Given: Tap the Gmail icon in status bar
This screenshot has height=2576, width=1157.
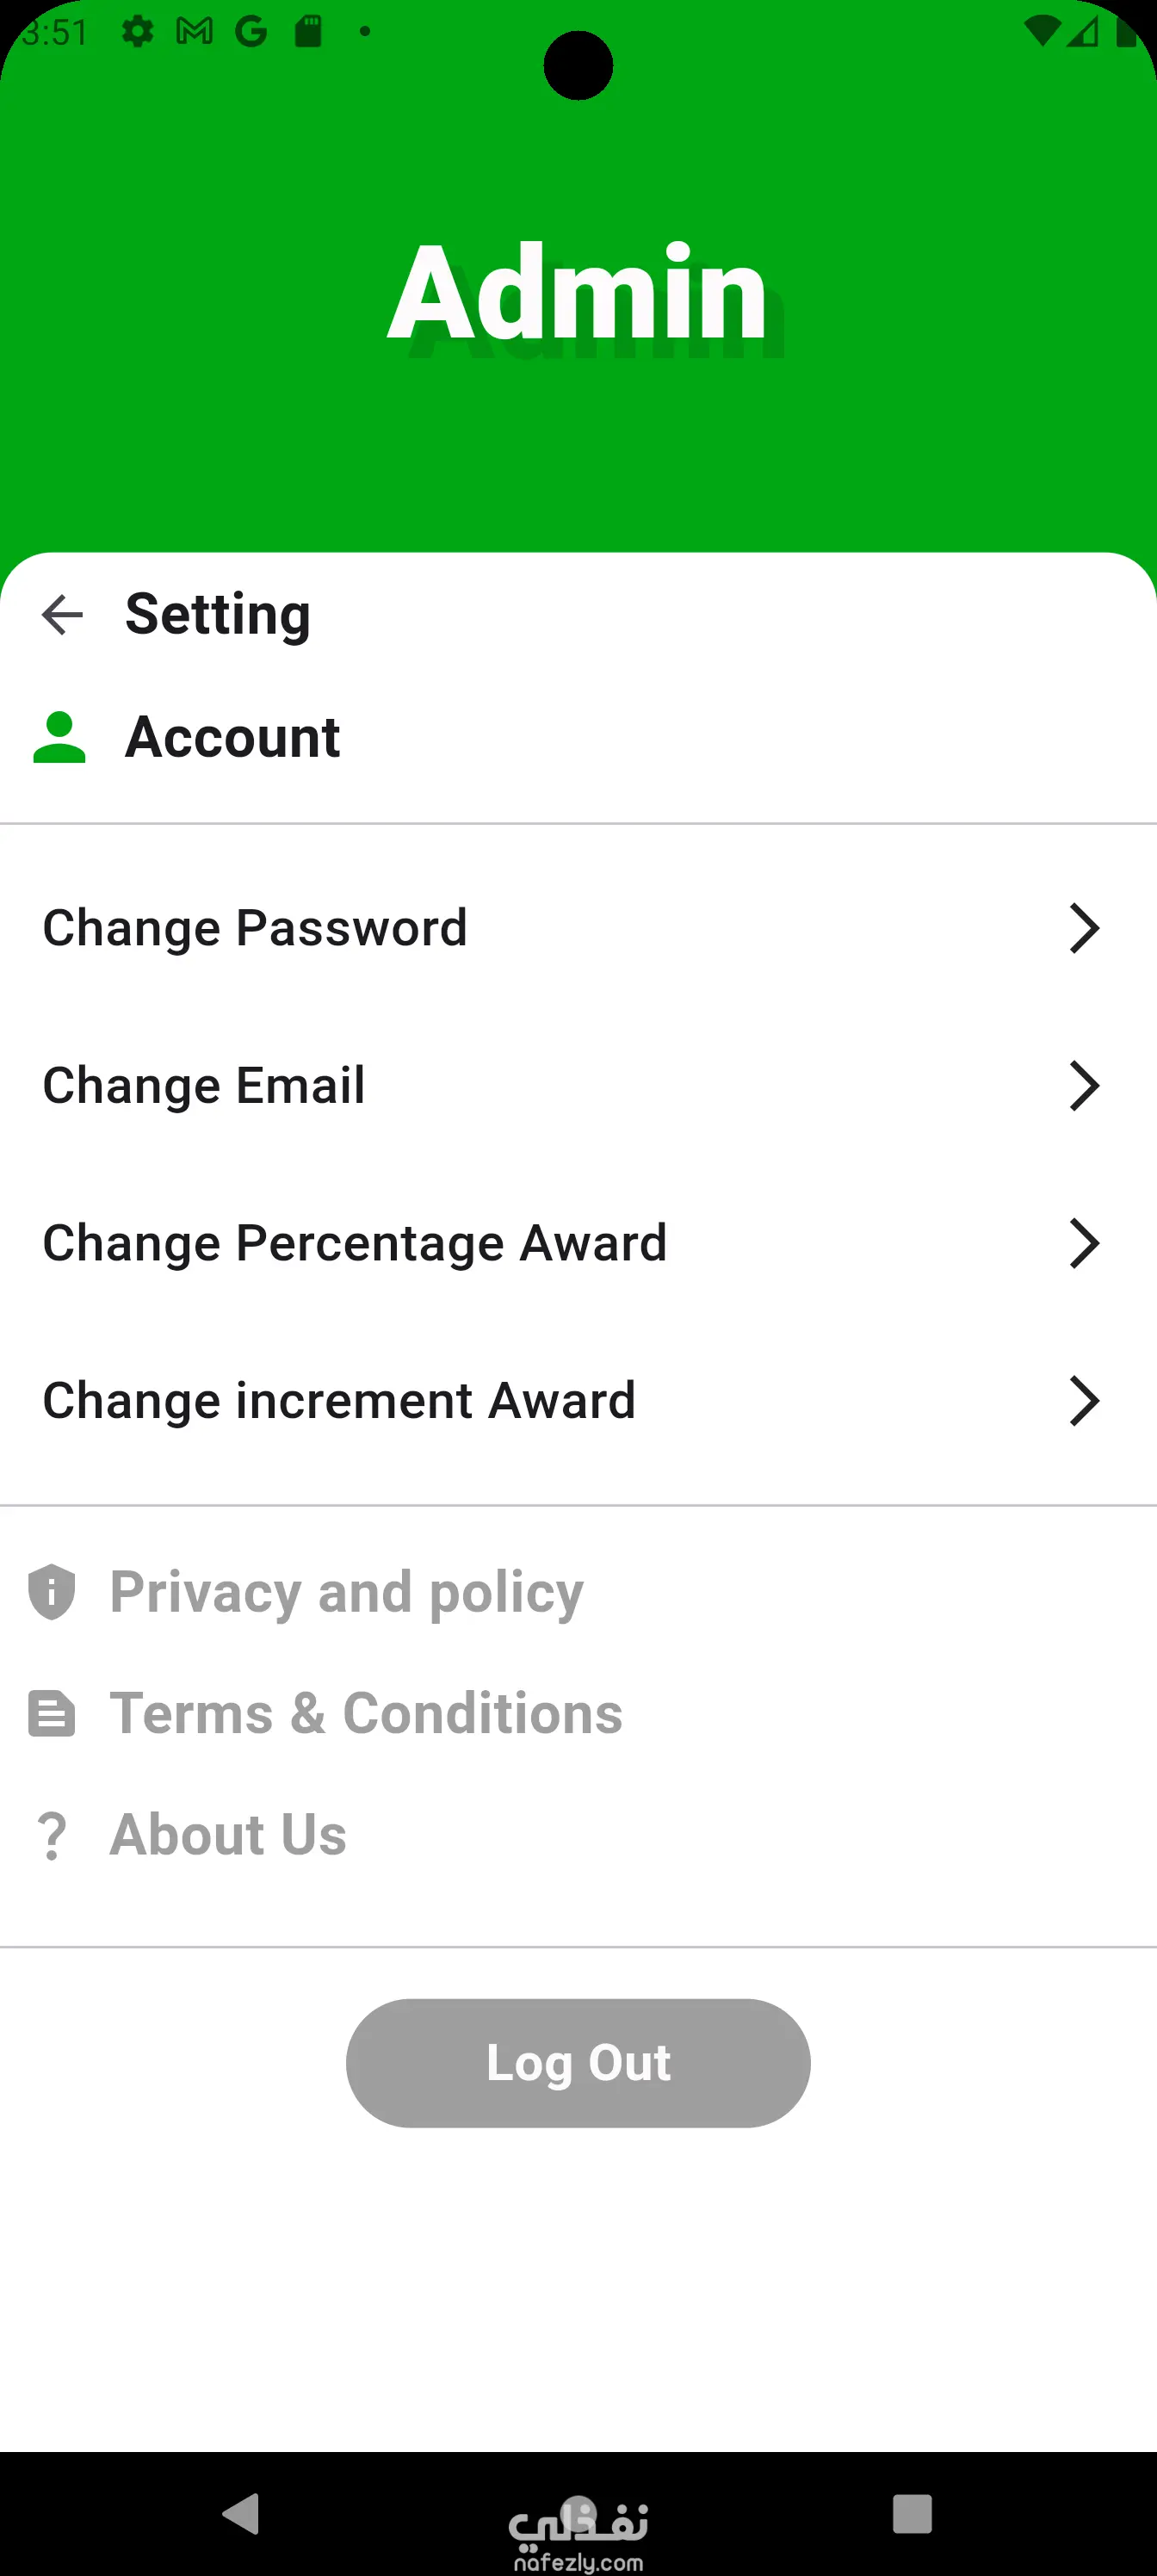Looking at the screenshot, I should 194,32.
